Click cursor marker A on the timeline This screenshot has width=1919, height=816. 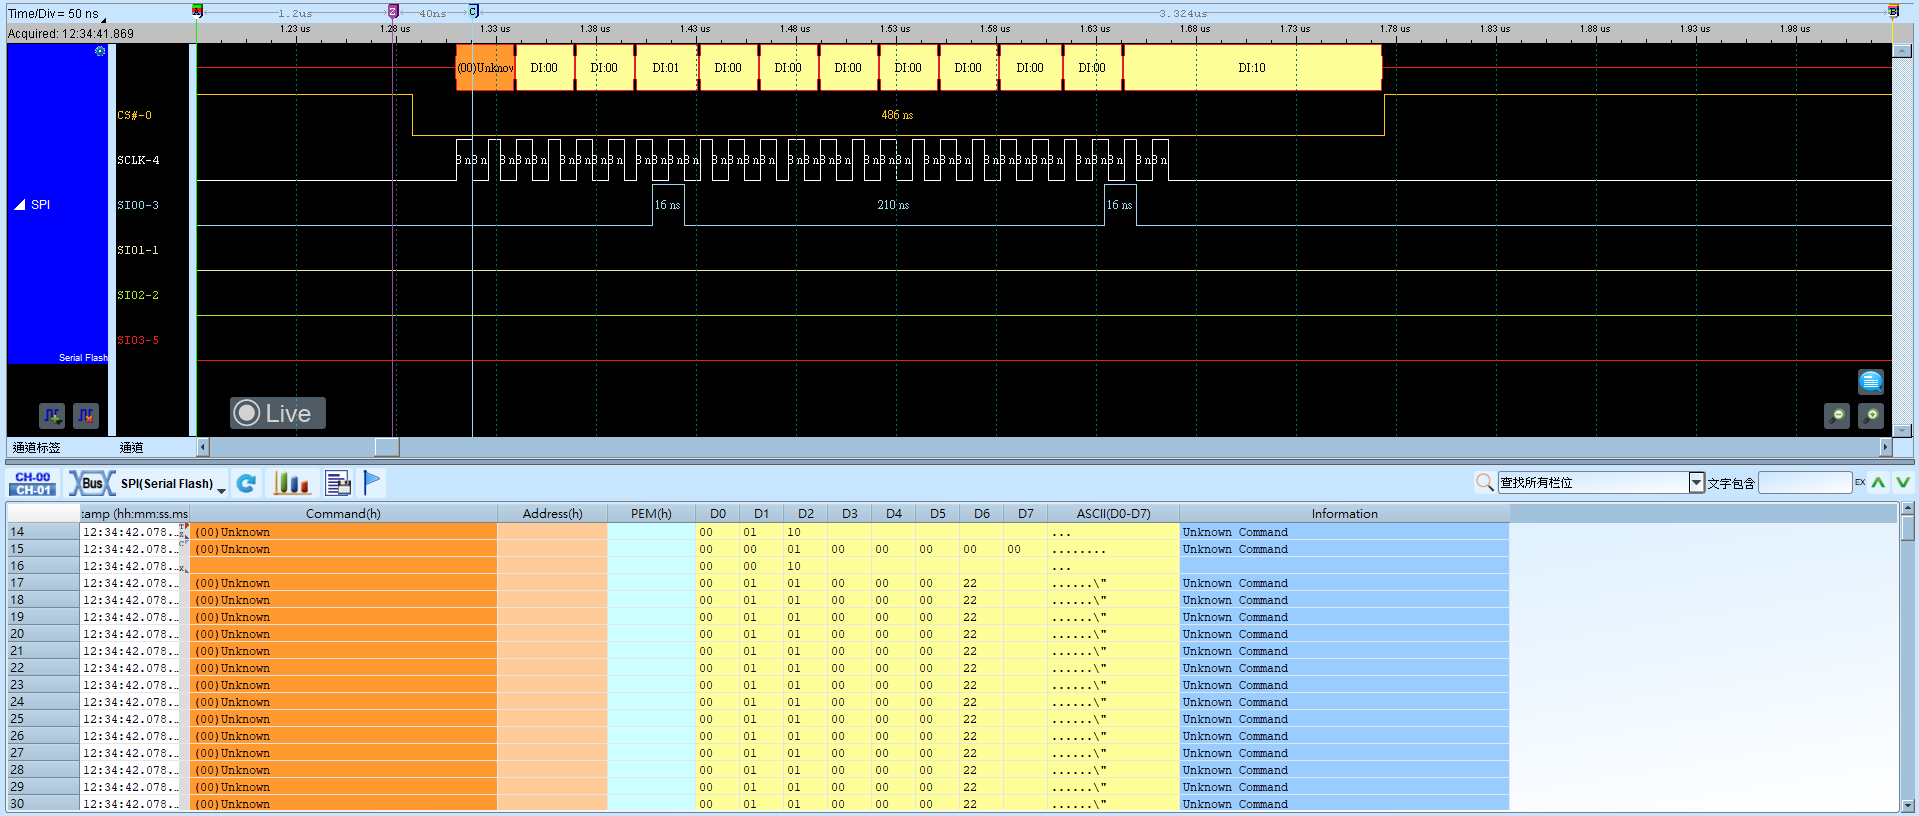tap(198, 11)
